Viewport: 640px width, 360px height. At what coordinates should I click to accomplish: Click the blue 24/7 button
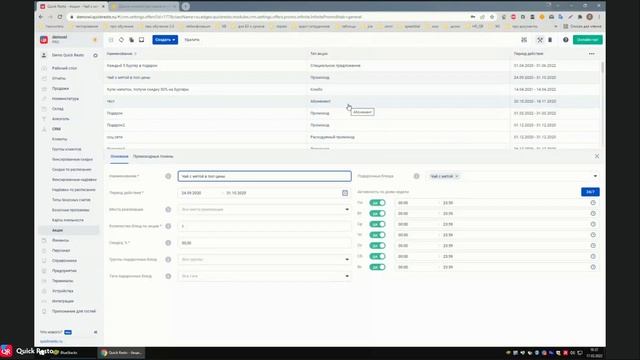click(590, 192)
